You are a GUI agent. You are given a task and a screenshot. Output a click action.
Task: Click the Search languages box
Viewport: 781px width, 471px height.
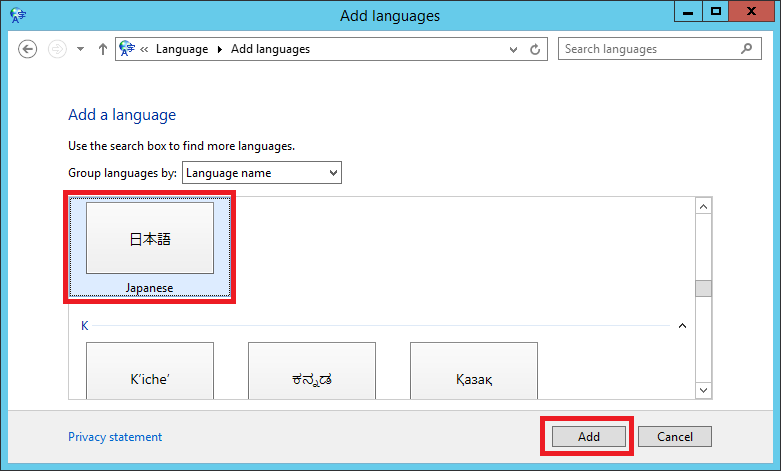659,49
